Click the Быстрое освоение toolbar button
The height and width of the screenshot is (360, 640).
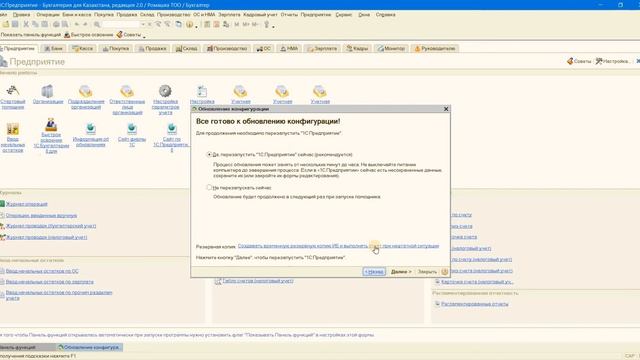[x=89, y=35]
